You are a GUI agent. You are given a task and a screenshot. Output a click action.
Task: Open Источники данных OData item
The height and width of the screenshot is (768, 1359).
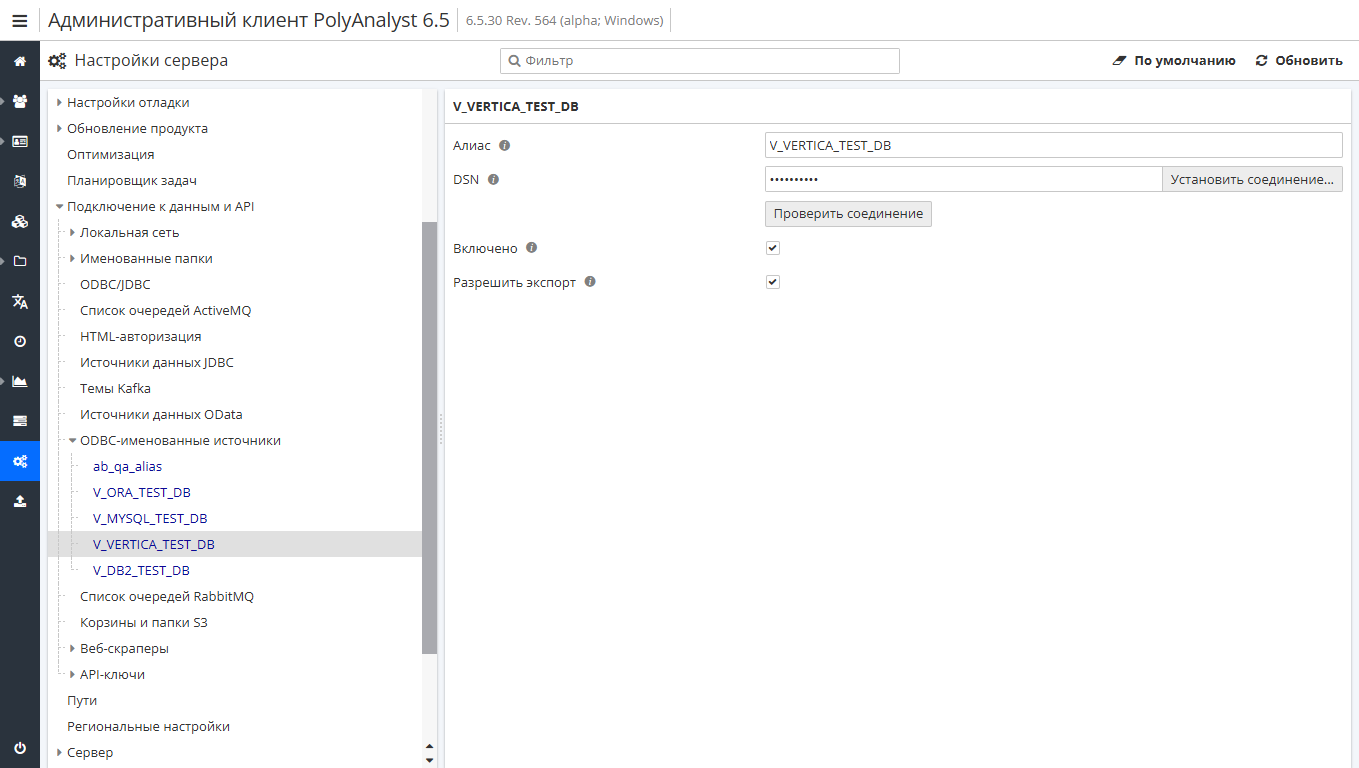[x=161, y=414]
